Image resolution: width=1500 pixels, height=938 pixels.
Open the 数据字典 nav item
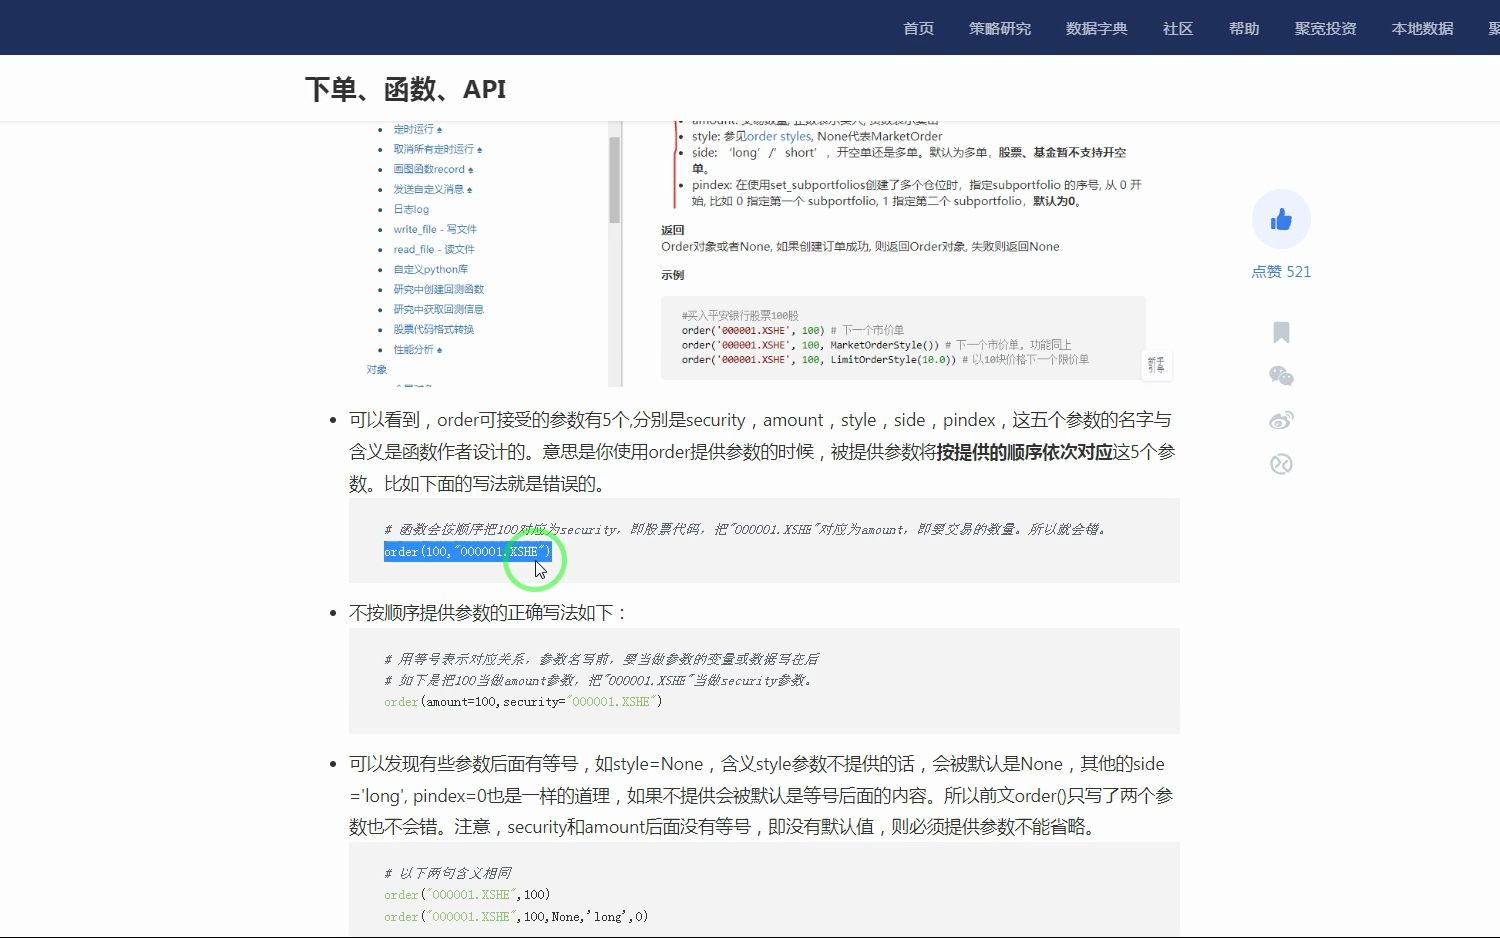click(x=1097, y=28)
